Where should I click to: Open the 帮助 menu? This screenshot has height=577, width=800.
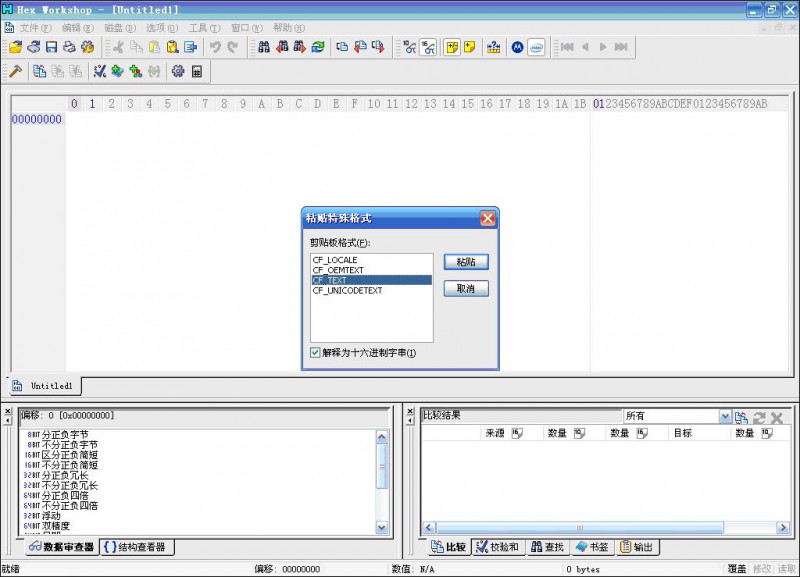pyautogui.click(x=288, y=28)
